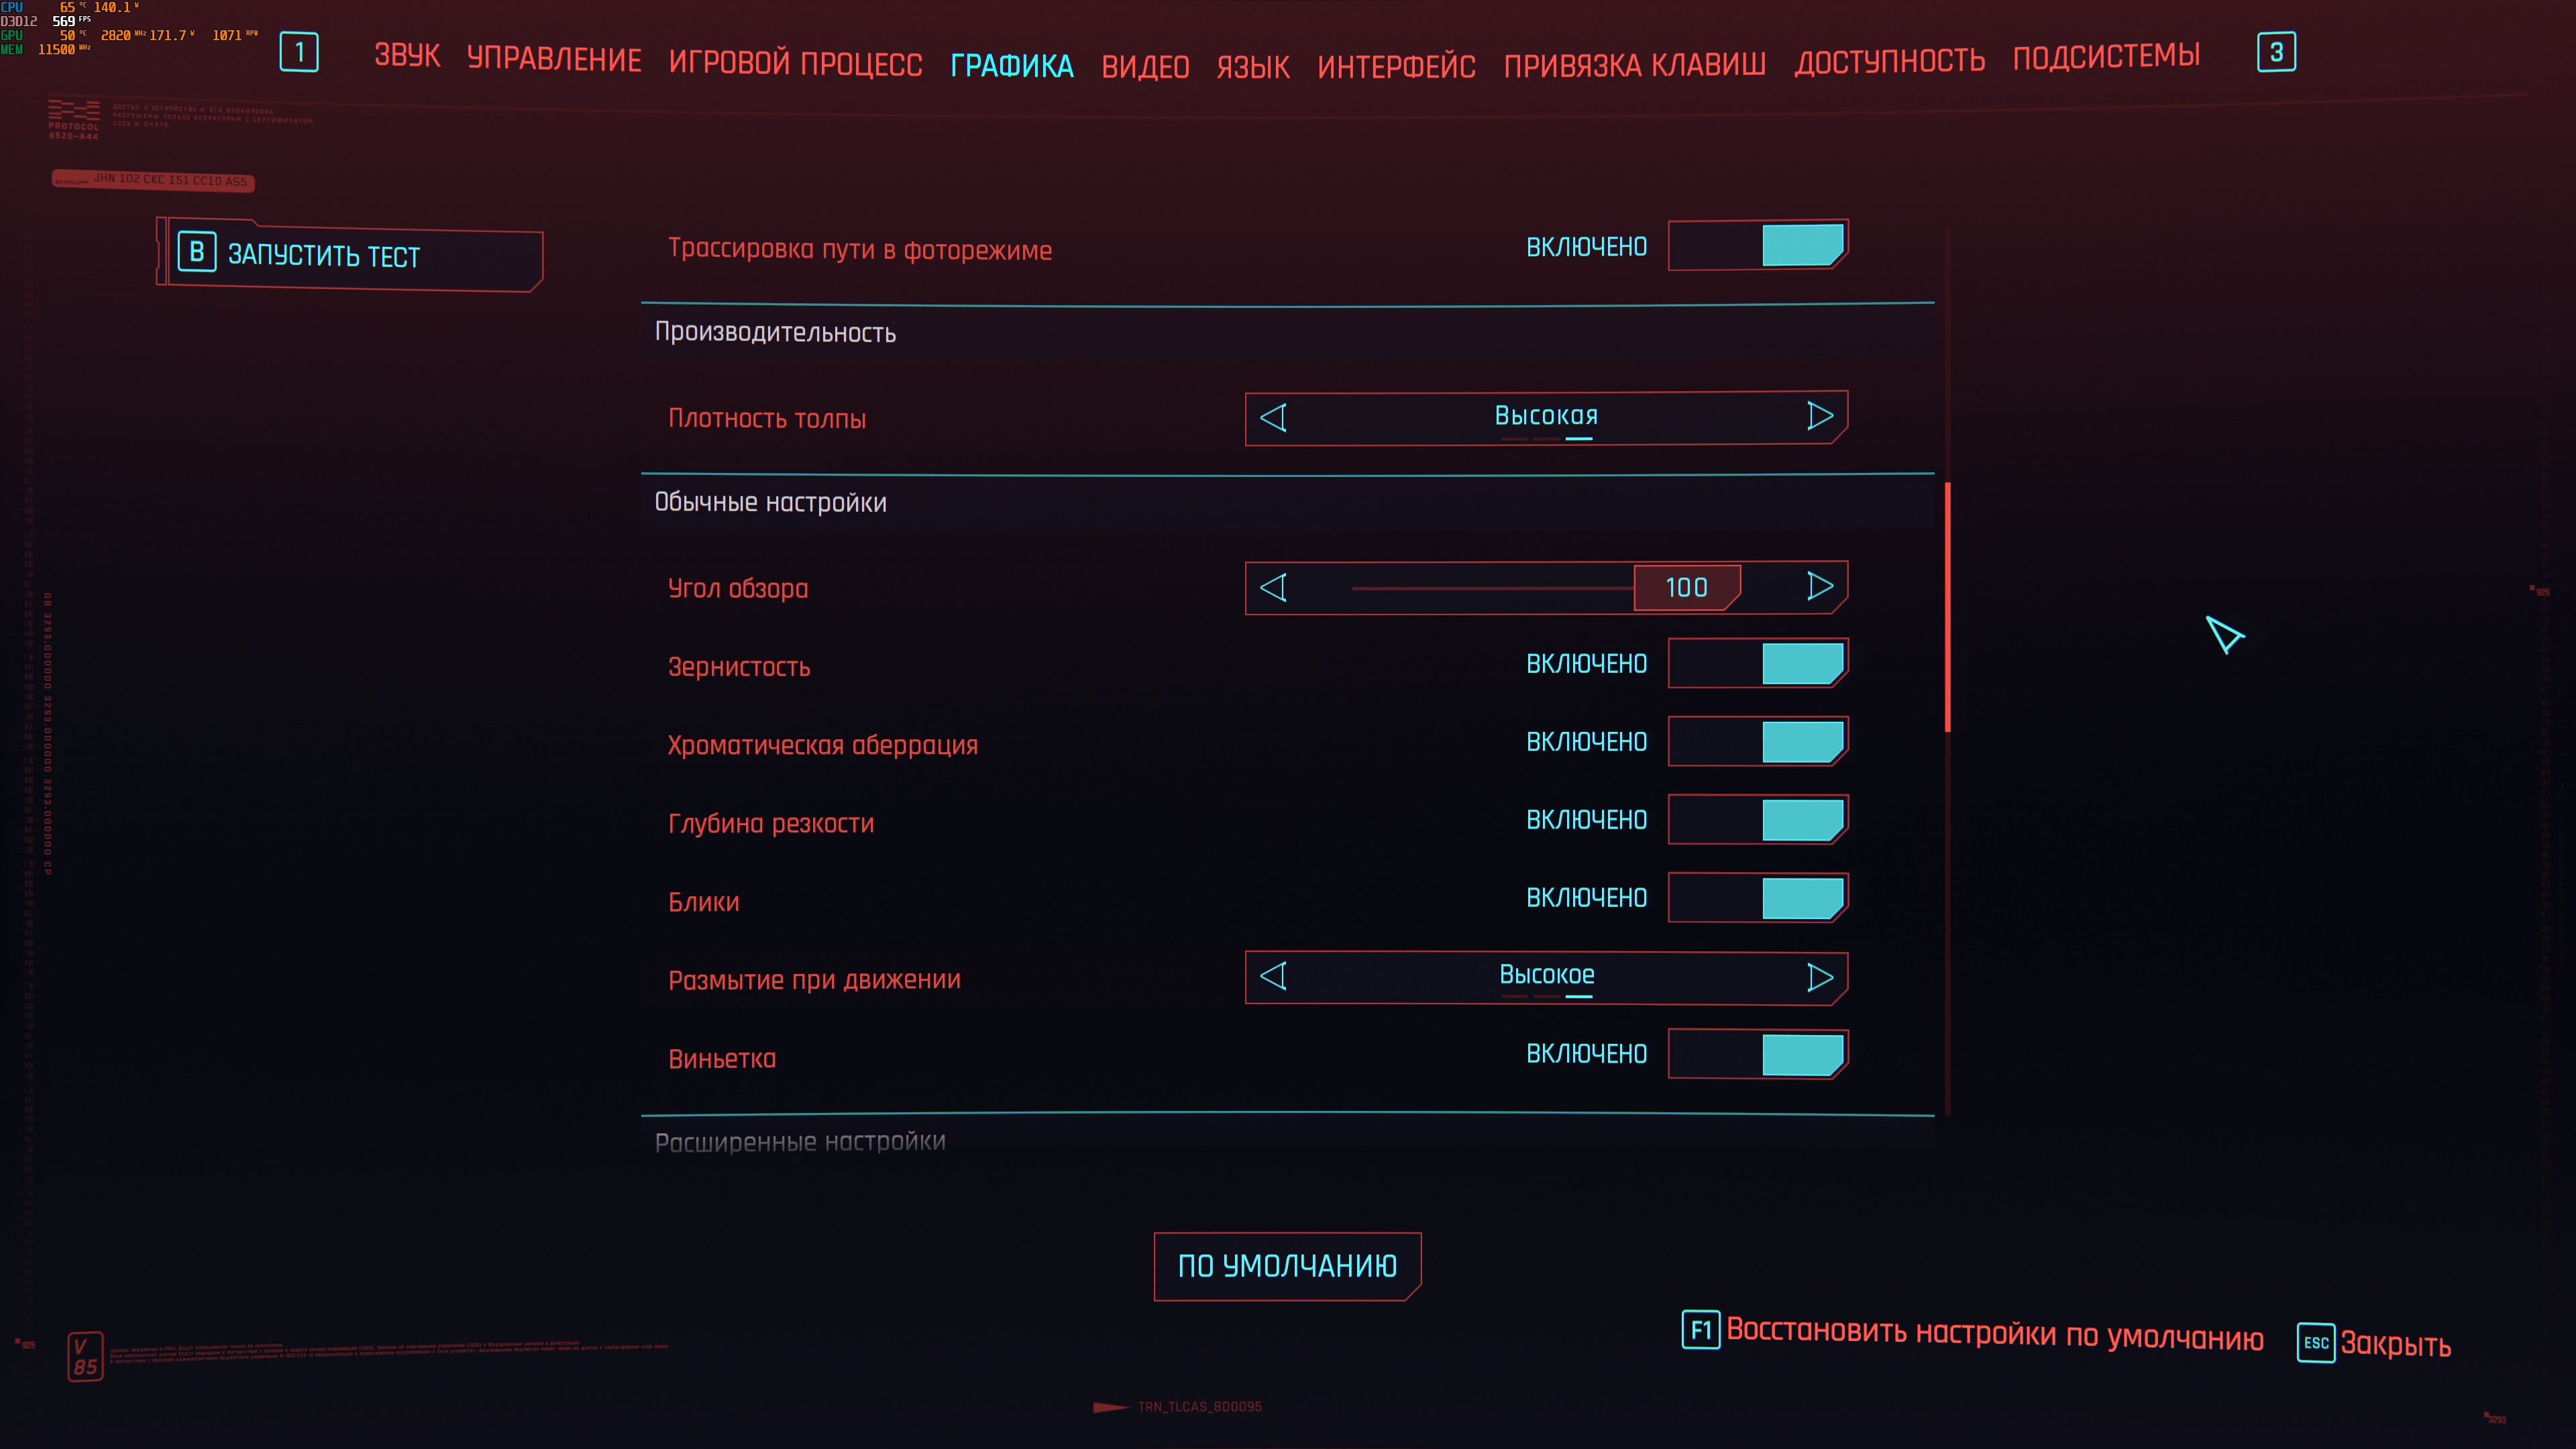The image size is (2576, 1449).
Task: Click left arrow for Размытие при движении
Action: point(1273,976)
